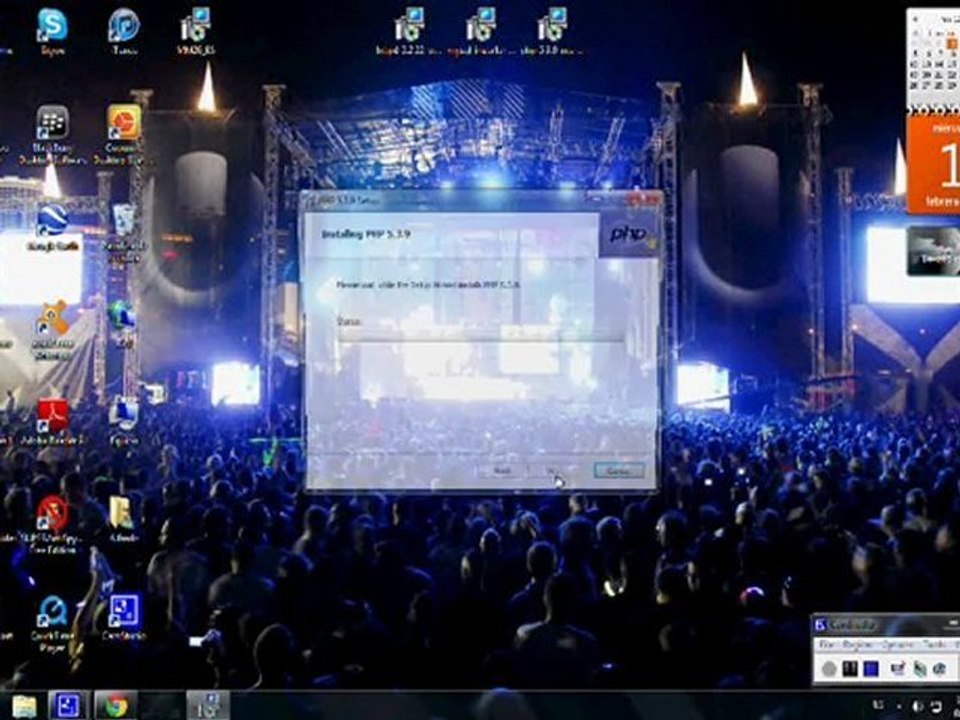Click the blue Stop button in CamStudio
The height and width of the screenshot is (720, 960).
870,669
